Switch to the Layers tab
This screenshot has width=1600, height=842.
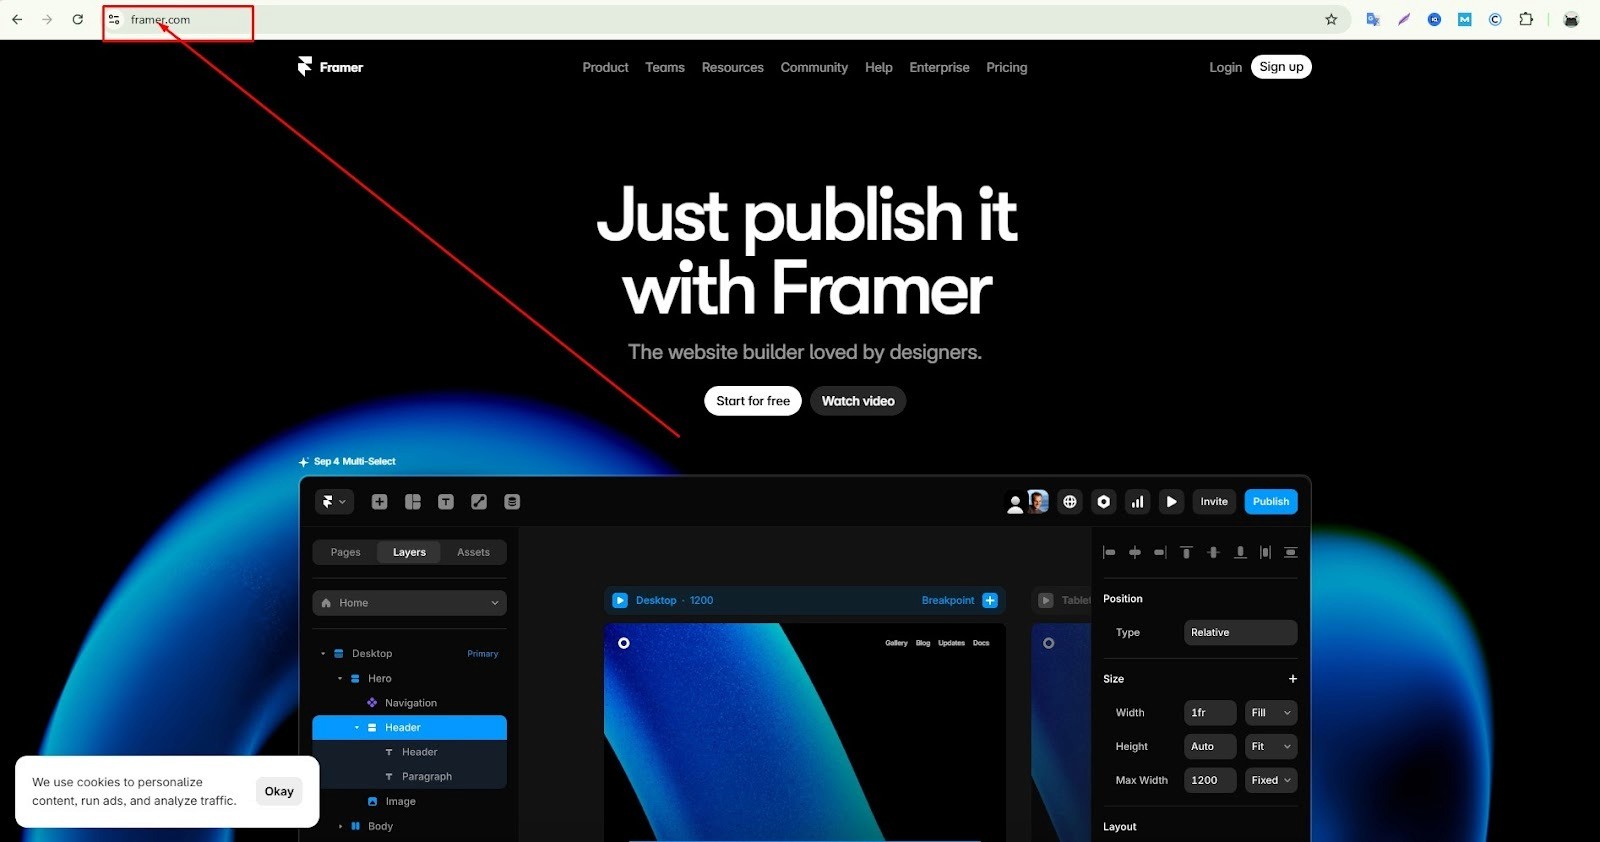pyautogui.click(x=409, y=552)
